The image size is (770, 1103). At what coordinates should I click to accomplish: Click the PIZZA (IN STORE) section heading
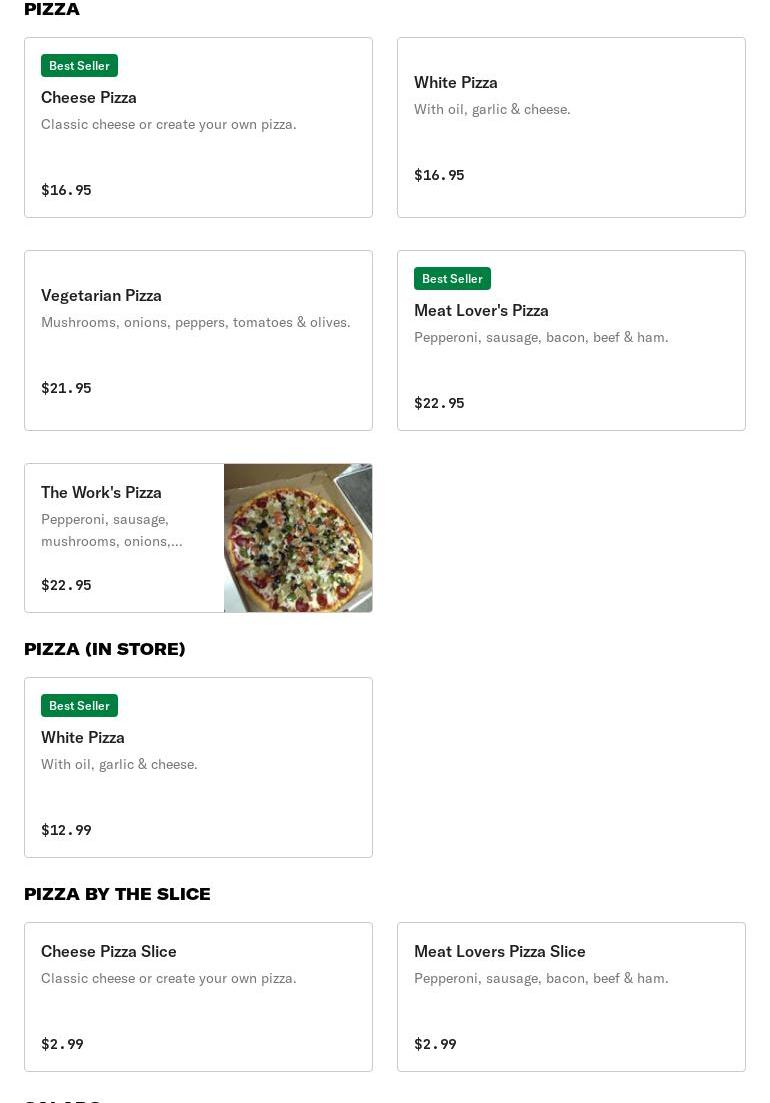(x=105, y=649)
